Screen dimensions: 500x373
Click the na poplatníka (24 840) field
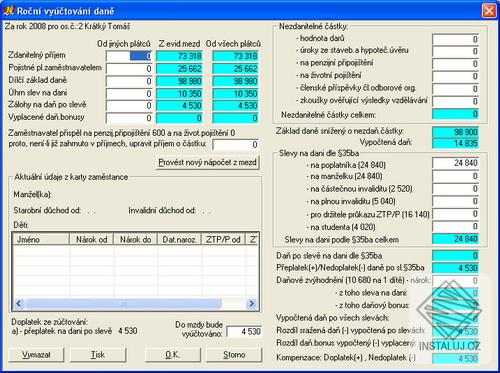[455, 163]
